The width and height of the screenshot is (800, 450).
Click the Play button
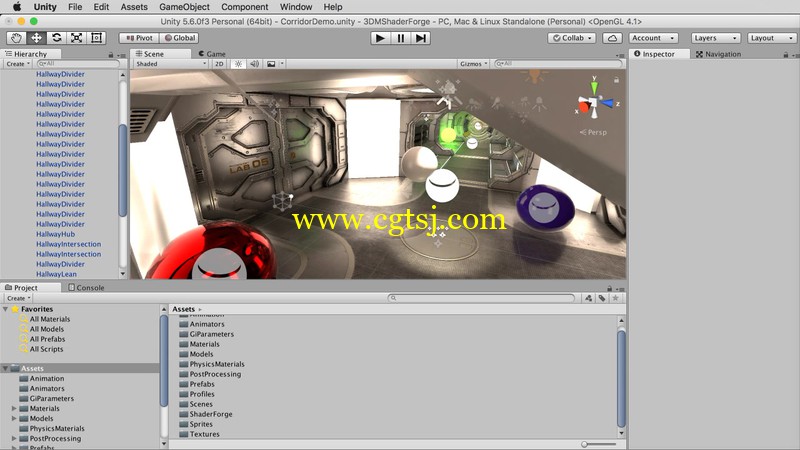[x=380, y=38]
